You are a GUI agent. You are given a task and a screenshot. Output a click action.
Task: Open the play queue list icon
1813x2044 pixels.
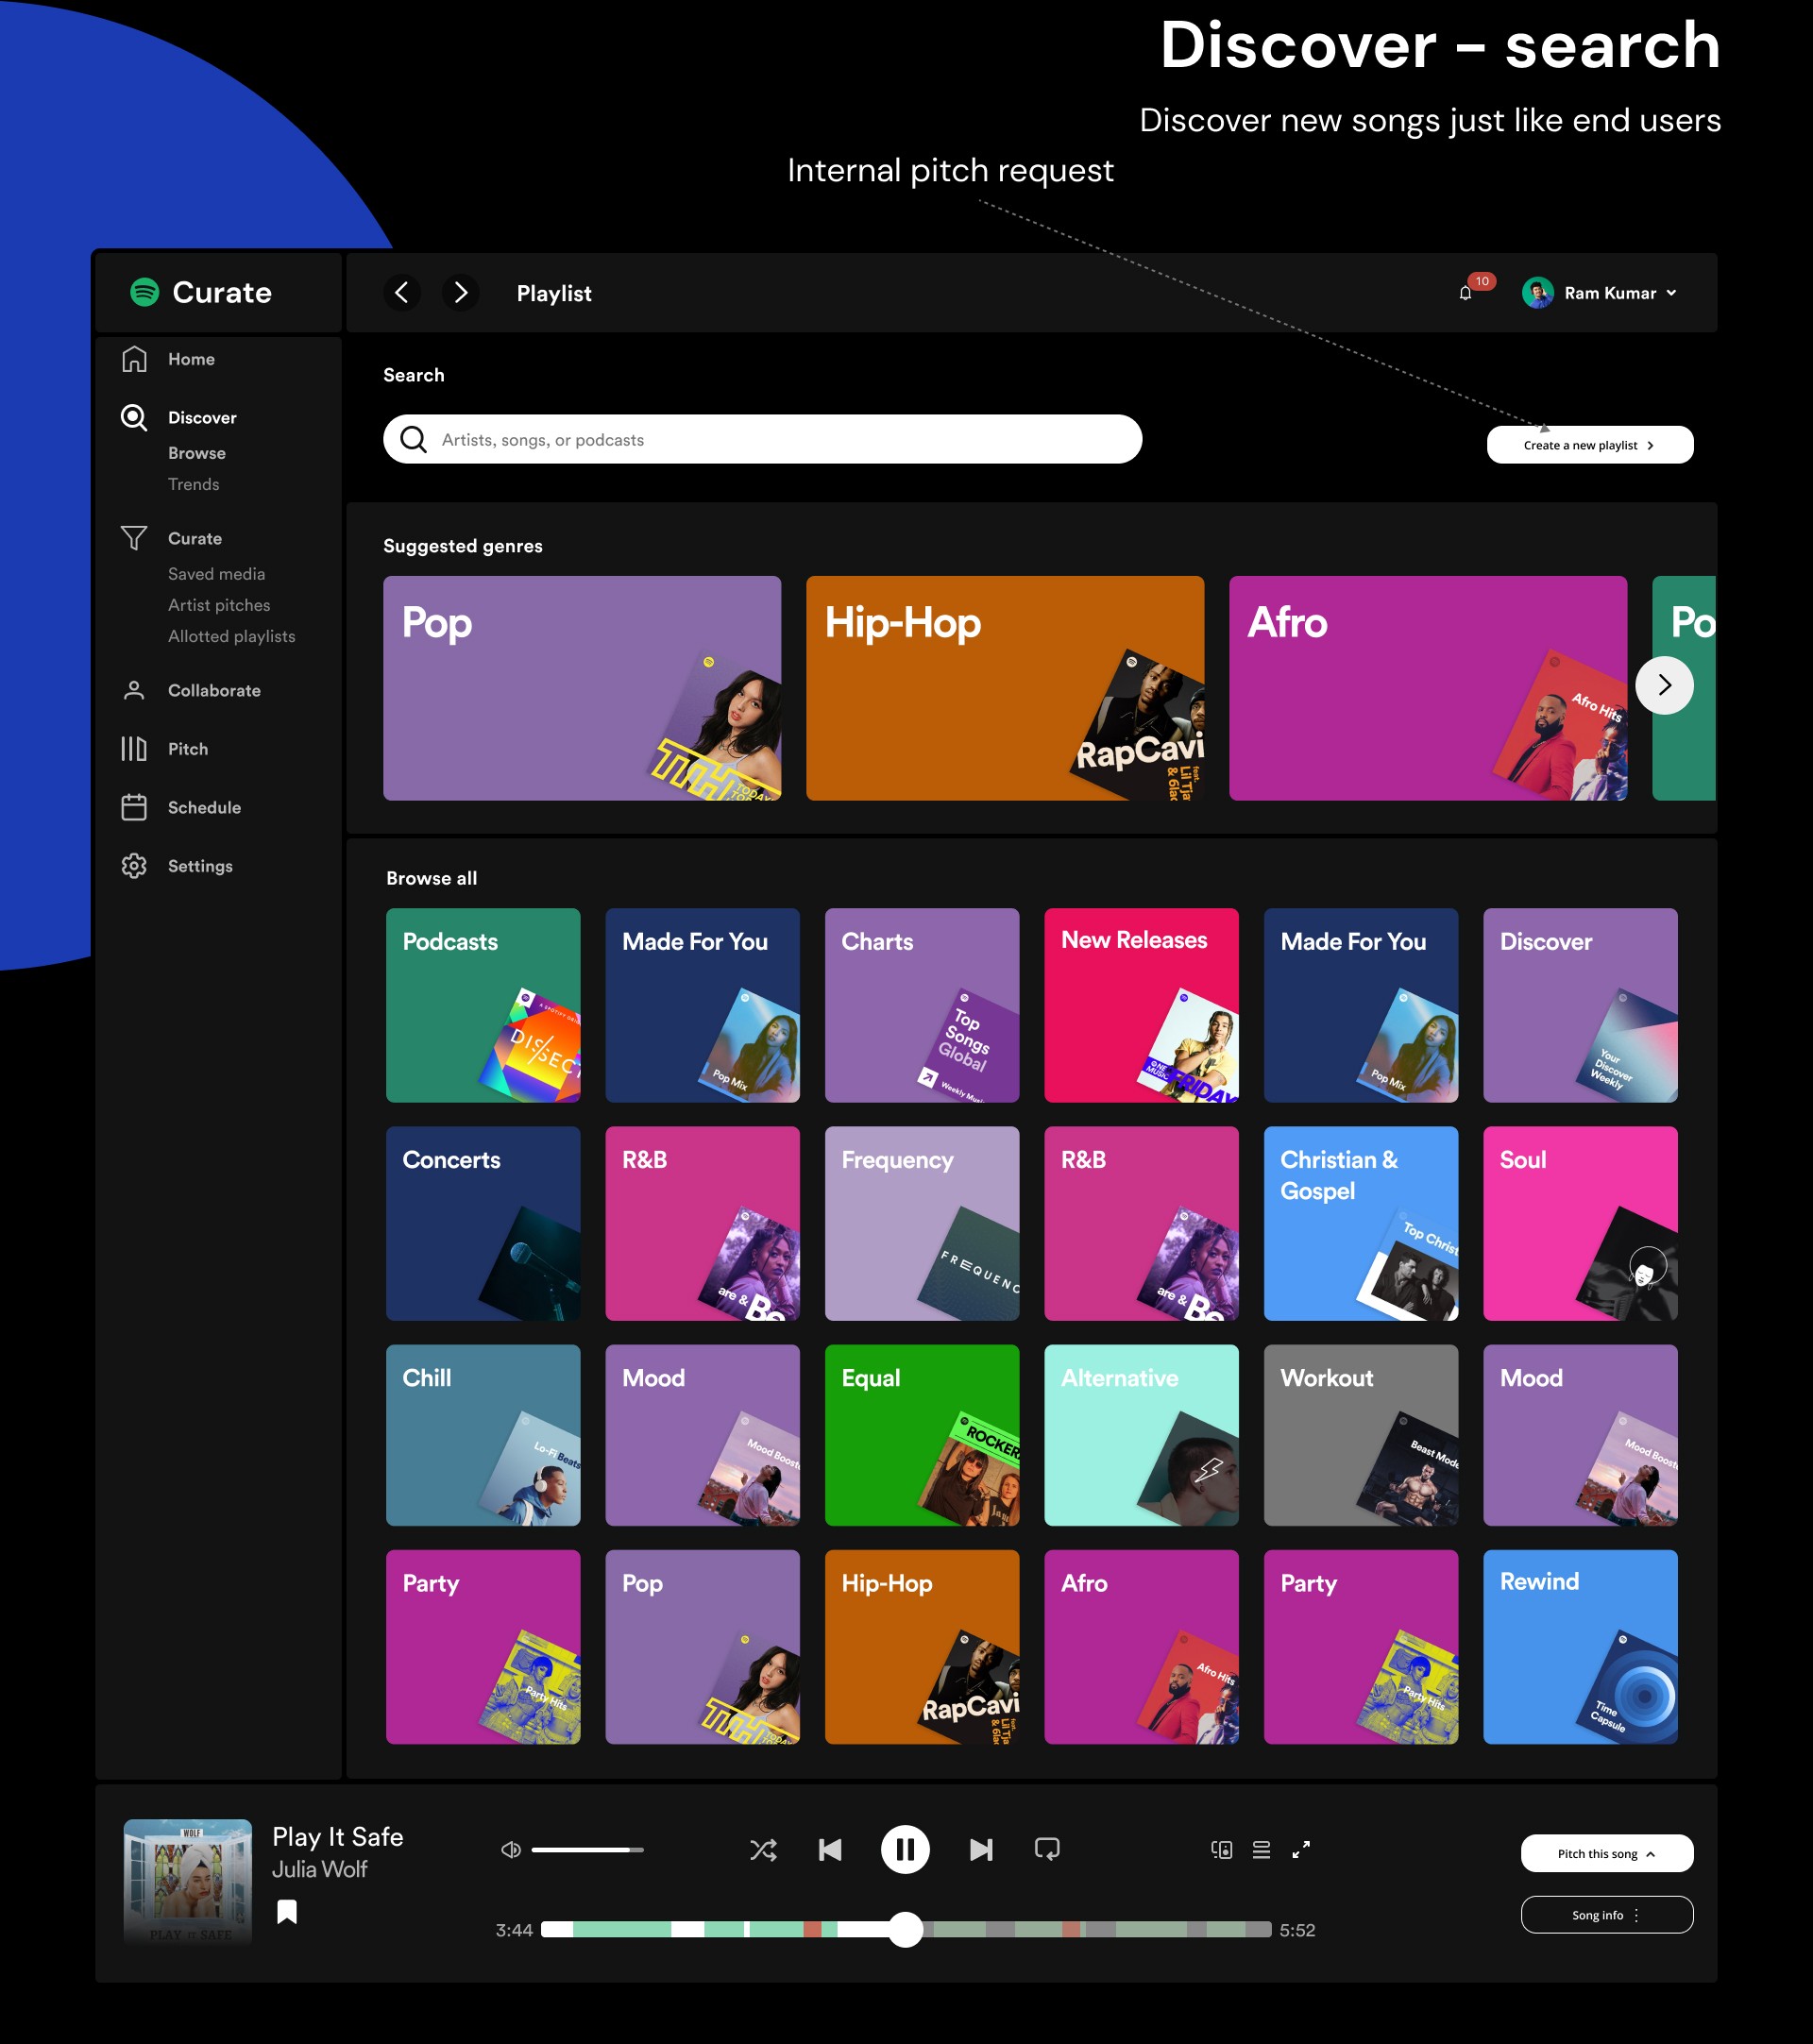[x=1261, y=1850]
